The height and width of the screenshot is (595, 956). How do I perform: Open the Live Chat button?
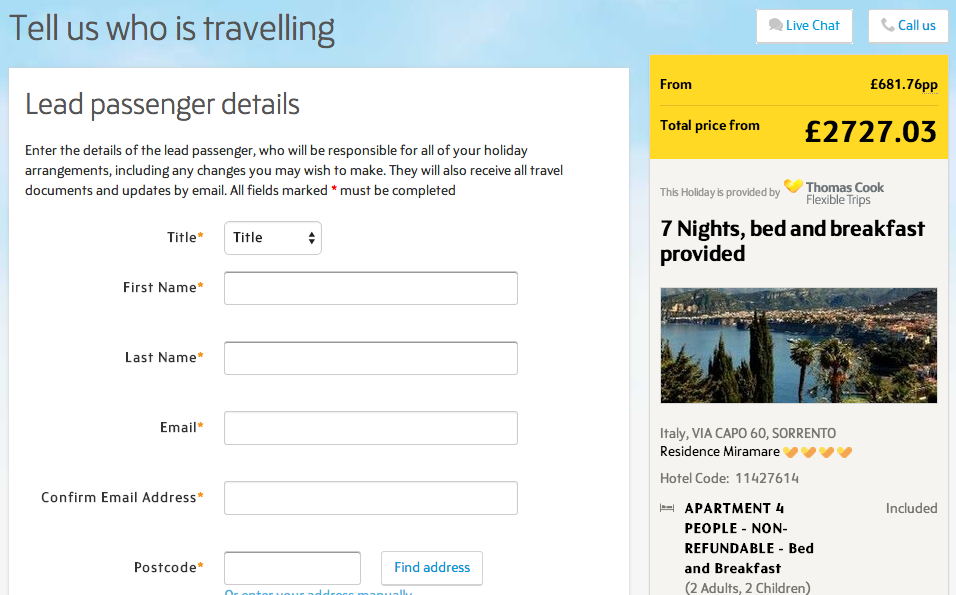click(804, 26)
